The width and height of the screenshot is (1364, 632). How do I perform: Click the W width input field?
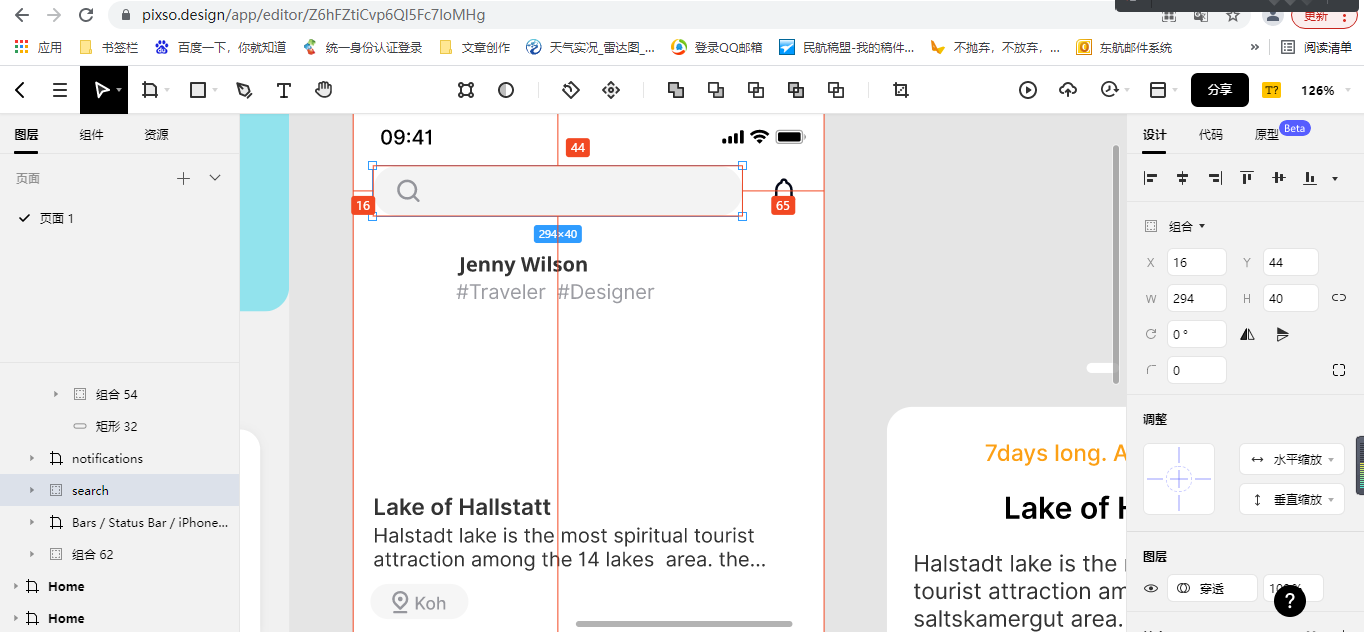[x=1196, y=298]
